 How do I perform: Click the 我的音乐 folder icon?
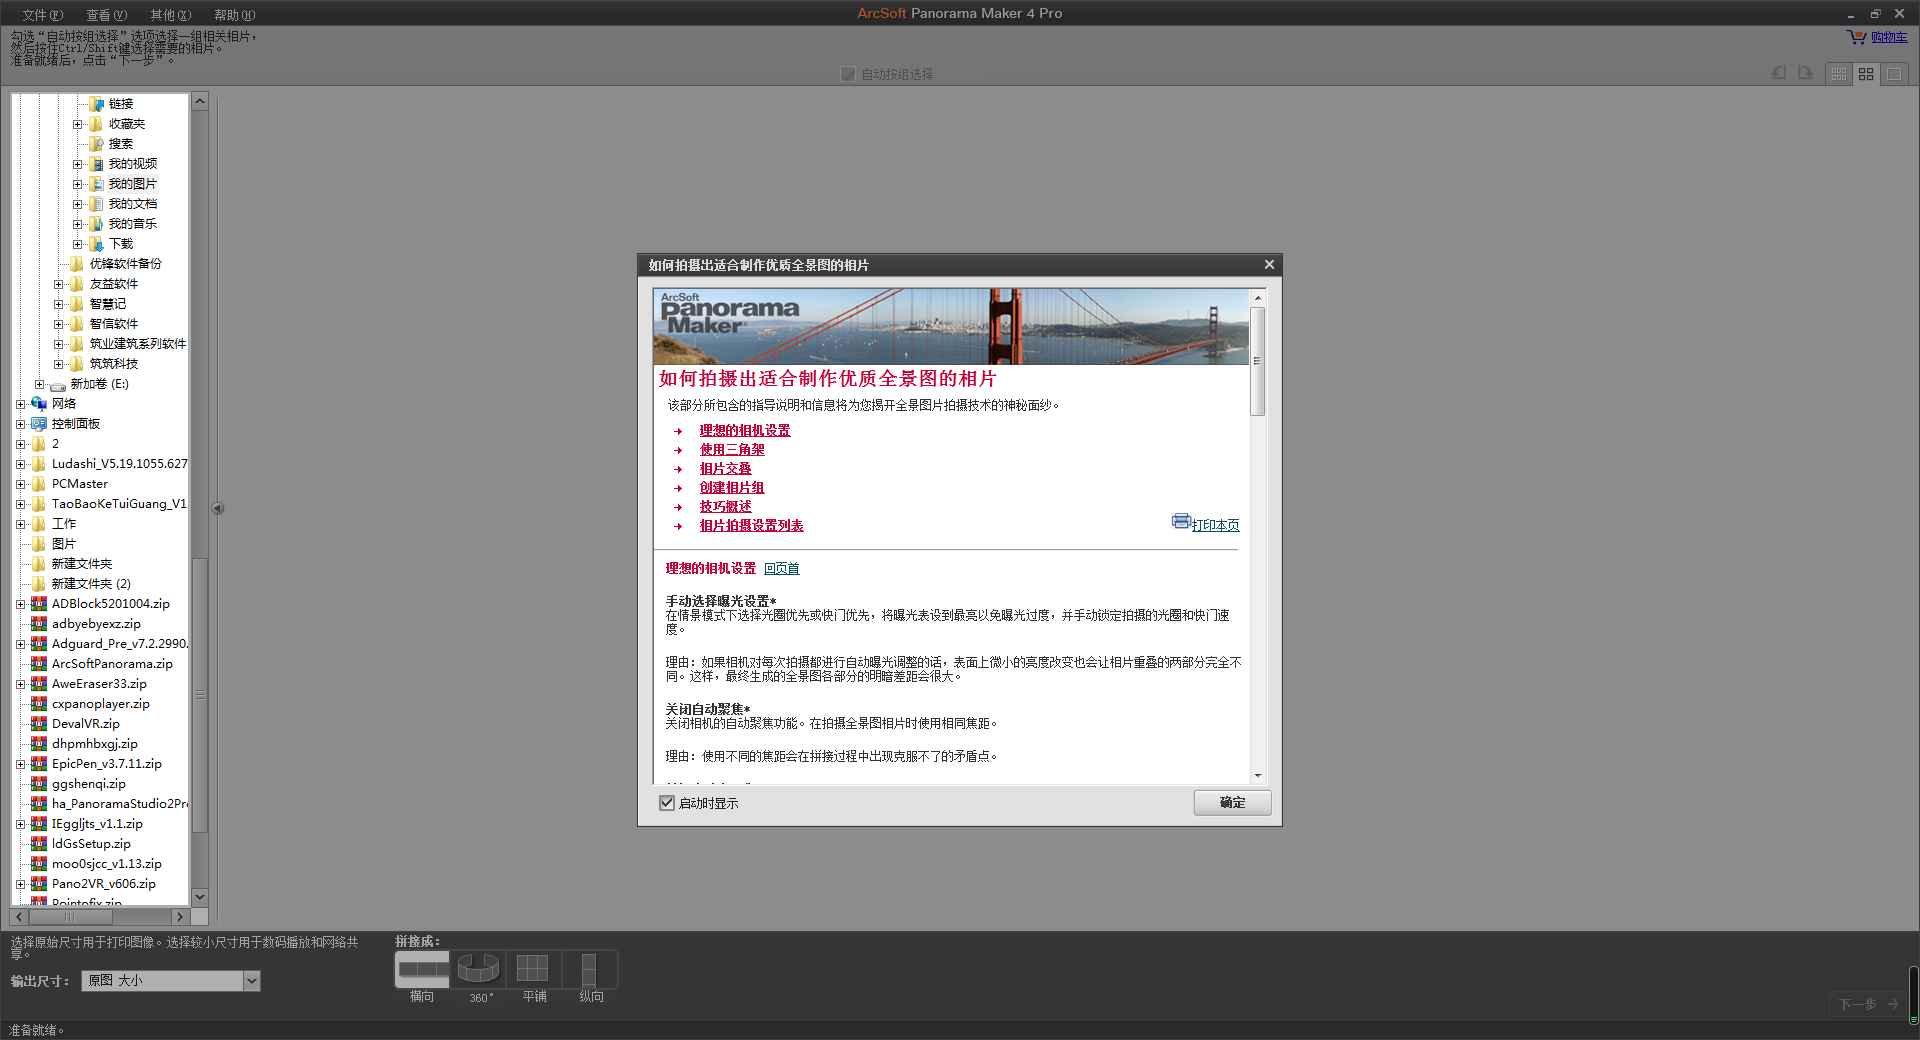96,223
